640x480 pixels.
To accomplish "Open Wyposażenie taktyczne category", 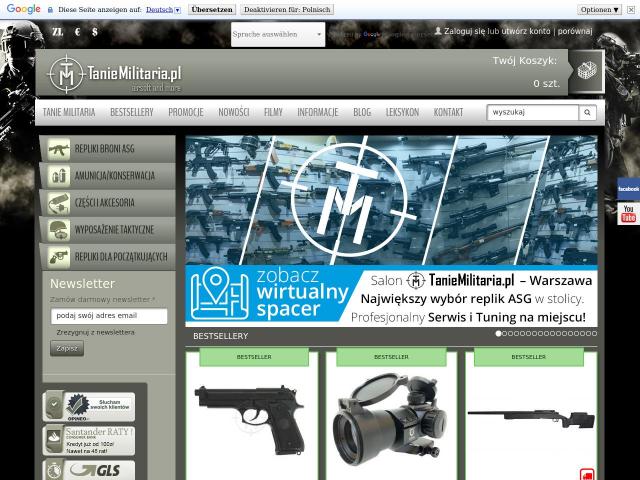I will pos(108,230).
